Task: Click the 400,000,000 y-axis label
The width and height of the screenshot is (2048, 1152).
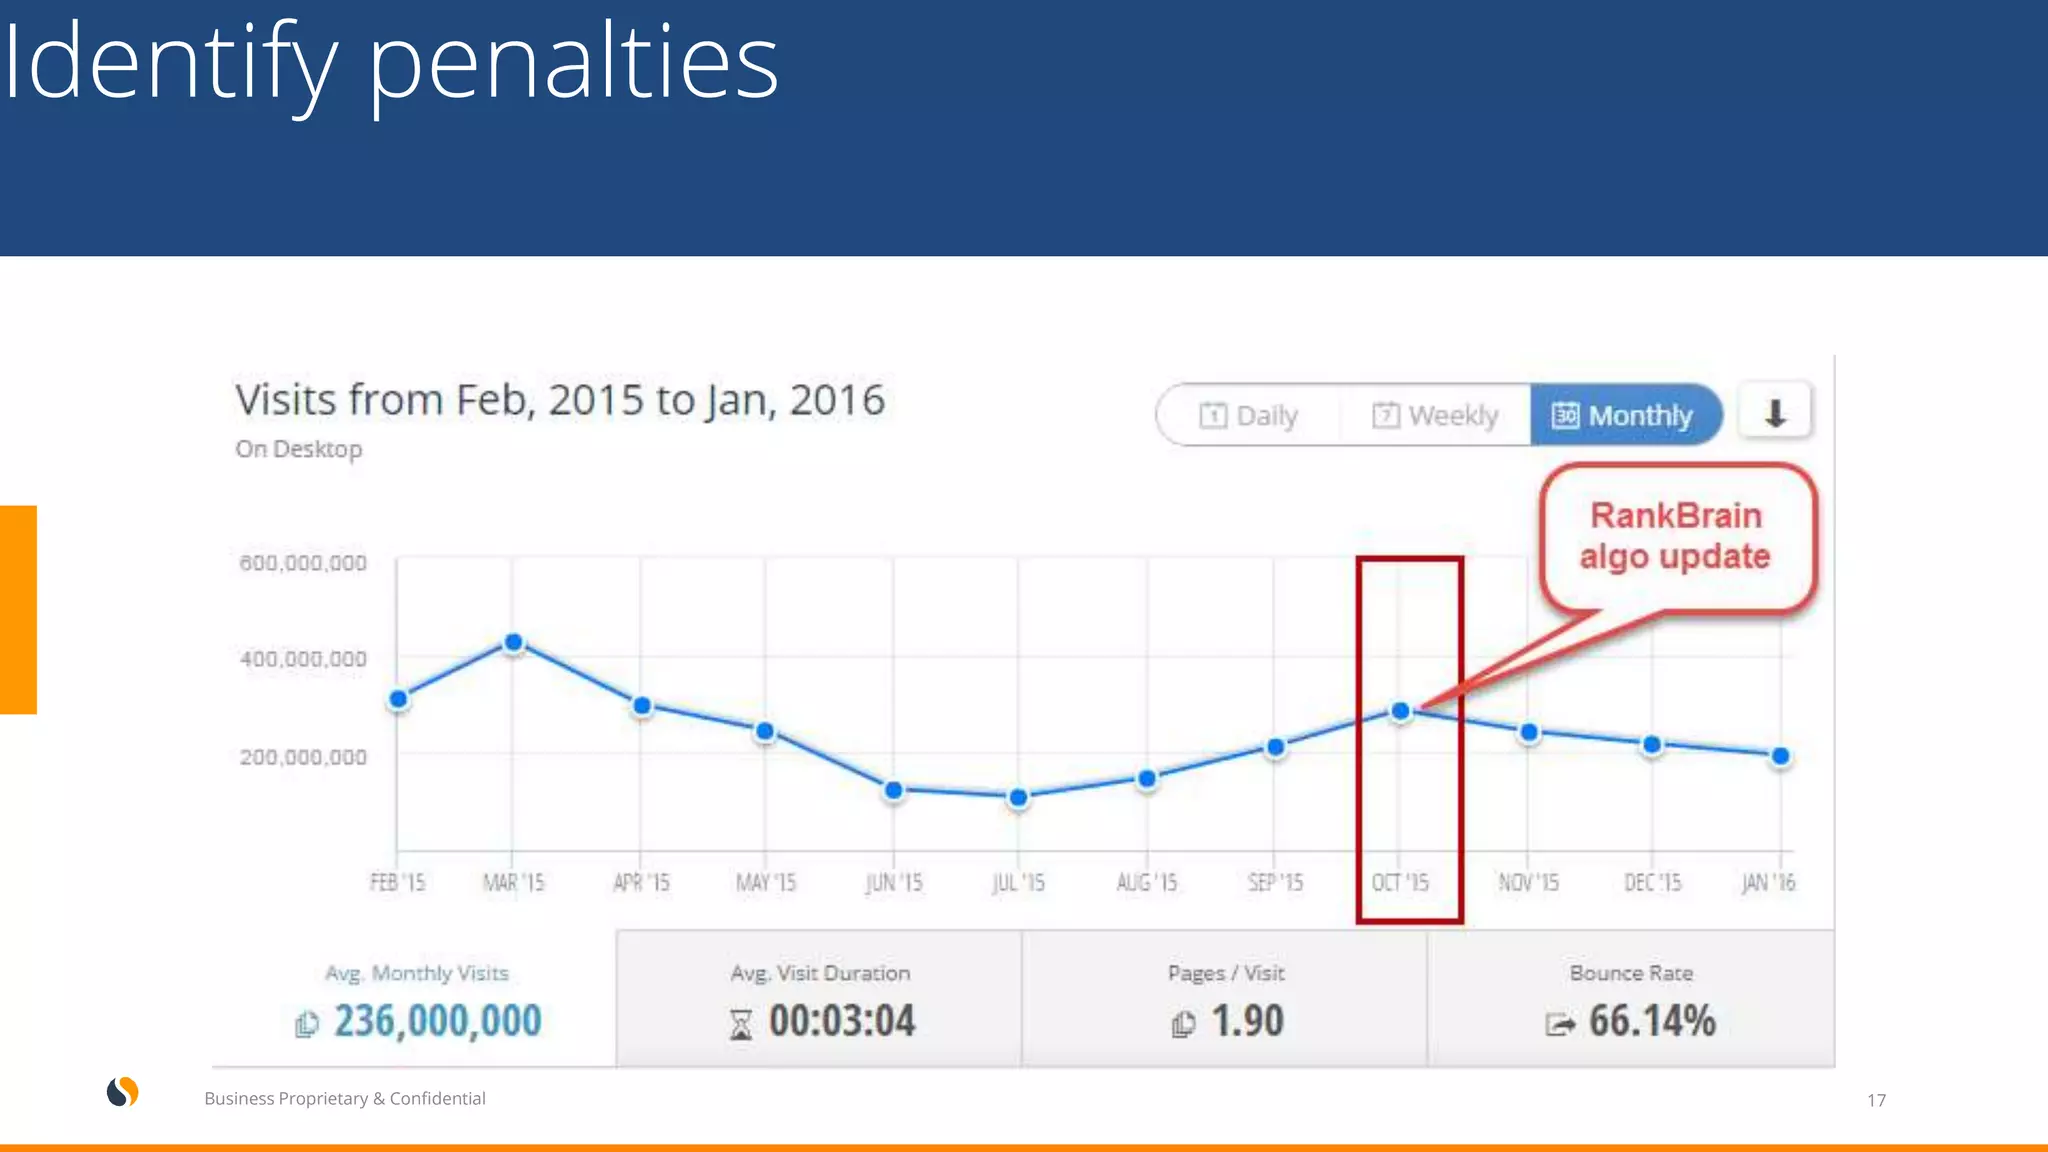Action: click(x=303, y=659)
